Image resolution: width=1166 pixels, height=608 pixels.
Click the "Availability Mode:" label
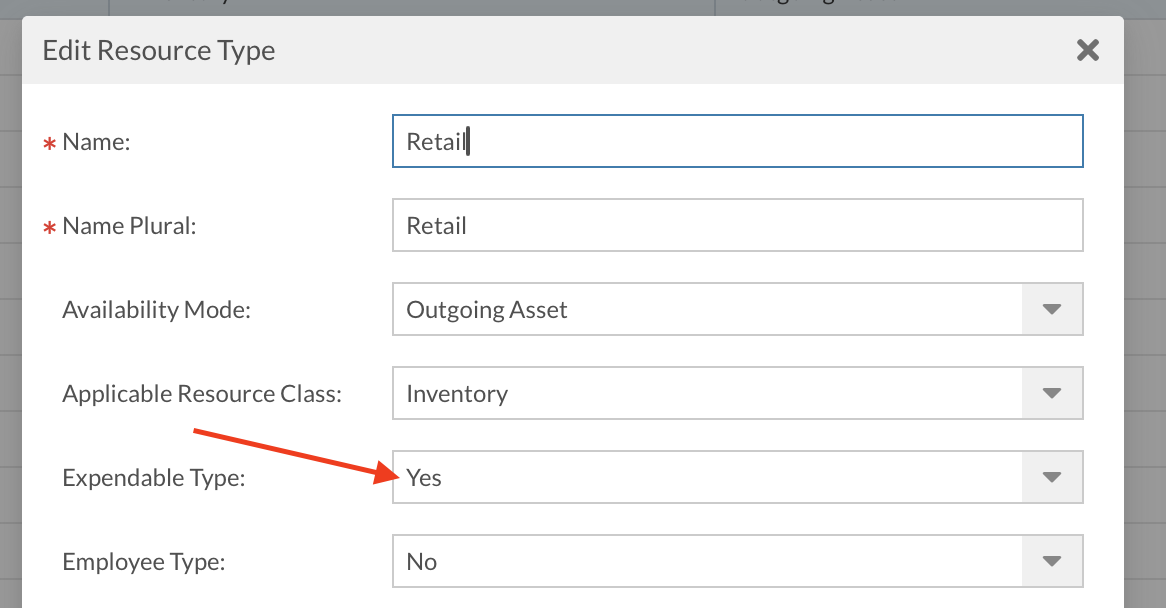(x=156, y=310)
